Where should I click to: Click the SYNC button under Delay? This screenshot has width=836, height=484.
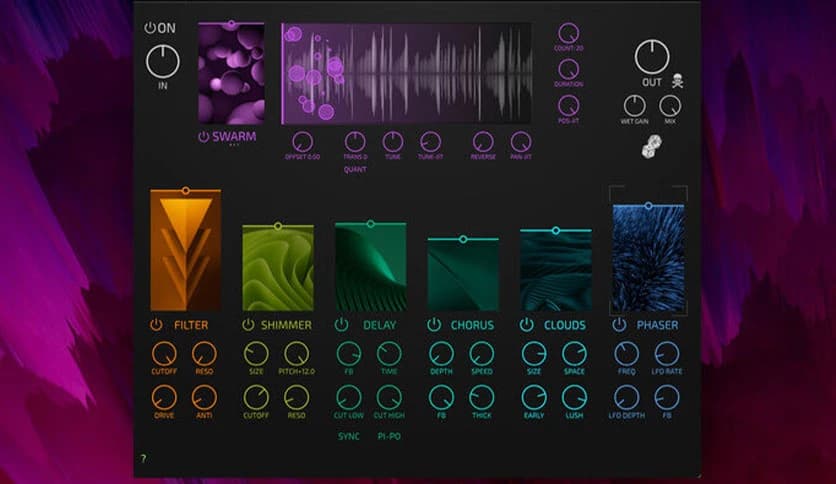[x=349, y=436]
